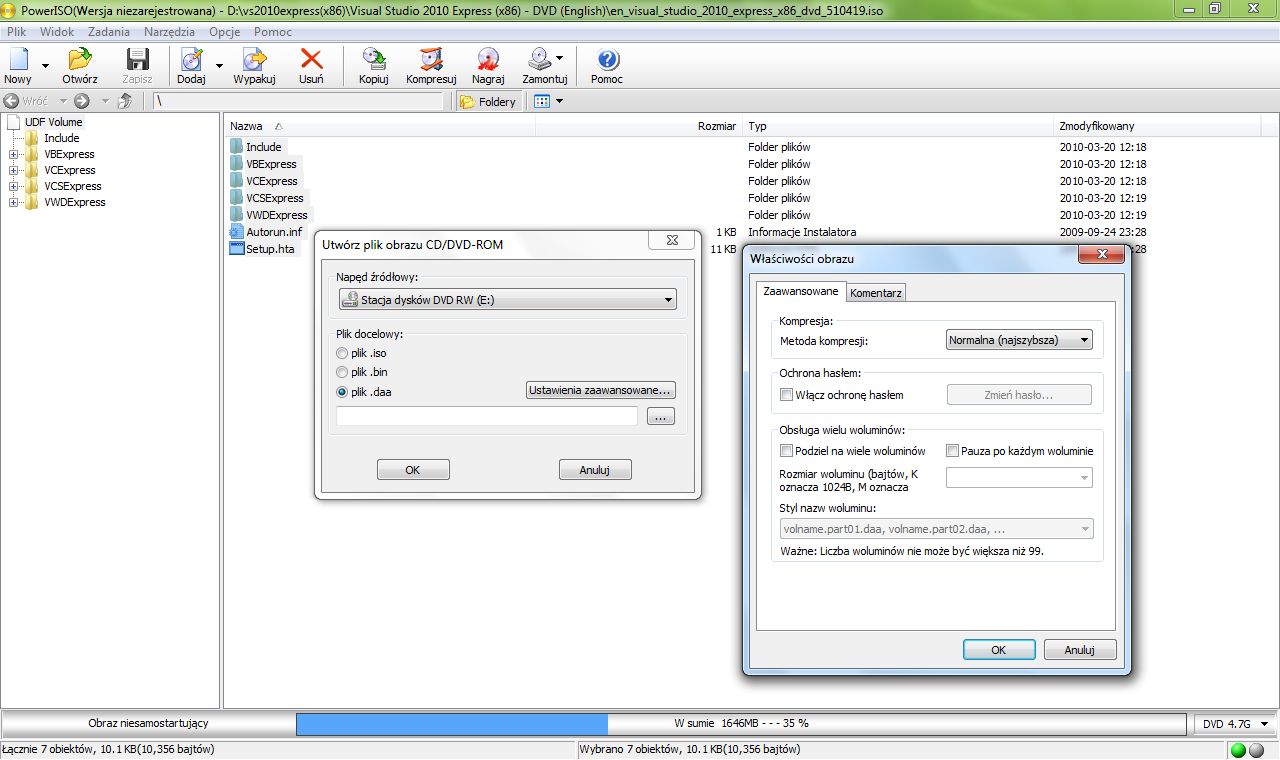Open the dropdown arrow next to Dodaj
Screen dimensions: 1280x760
(219, 66)
